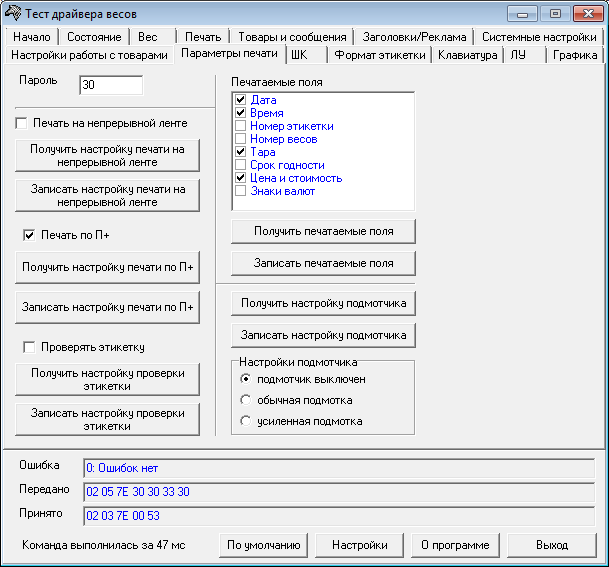
Task: Focus the Пароль input field
Action: [111, 85]
